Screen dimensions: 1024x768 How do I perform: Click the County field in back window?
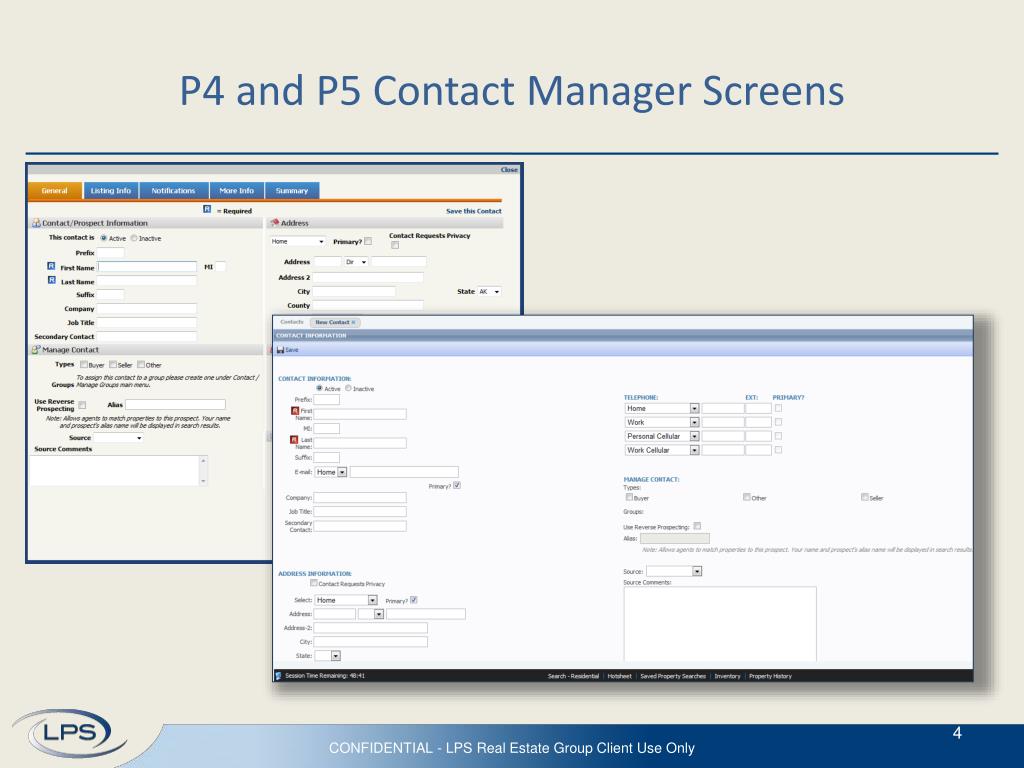click(x=368, y=306)
